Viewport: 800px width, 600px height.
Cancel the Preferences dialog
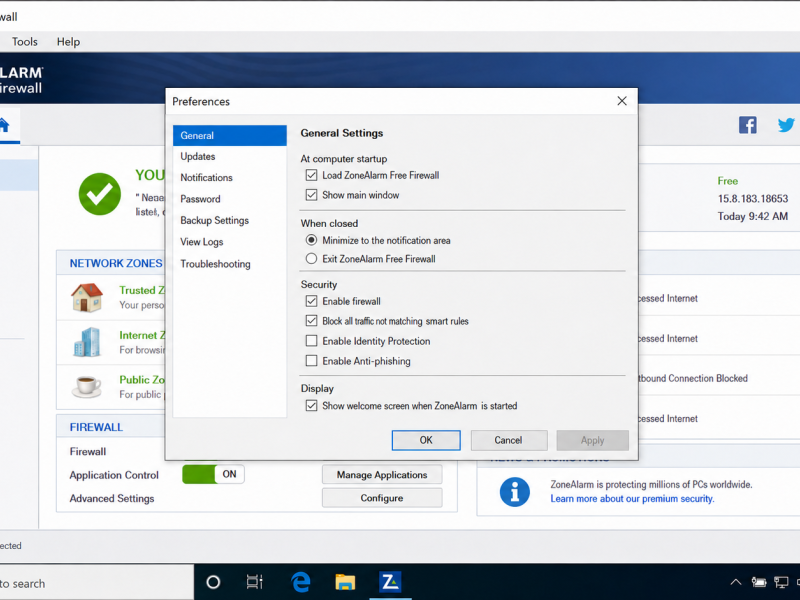[x=509, y=440]
